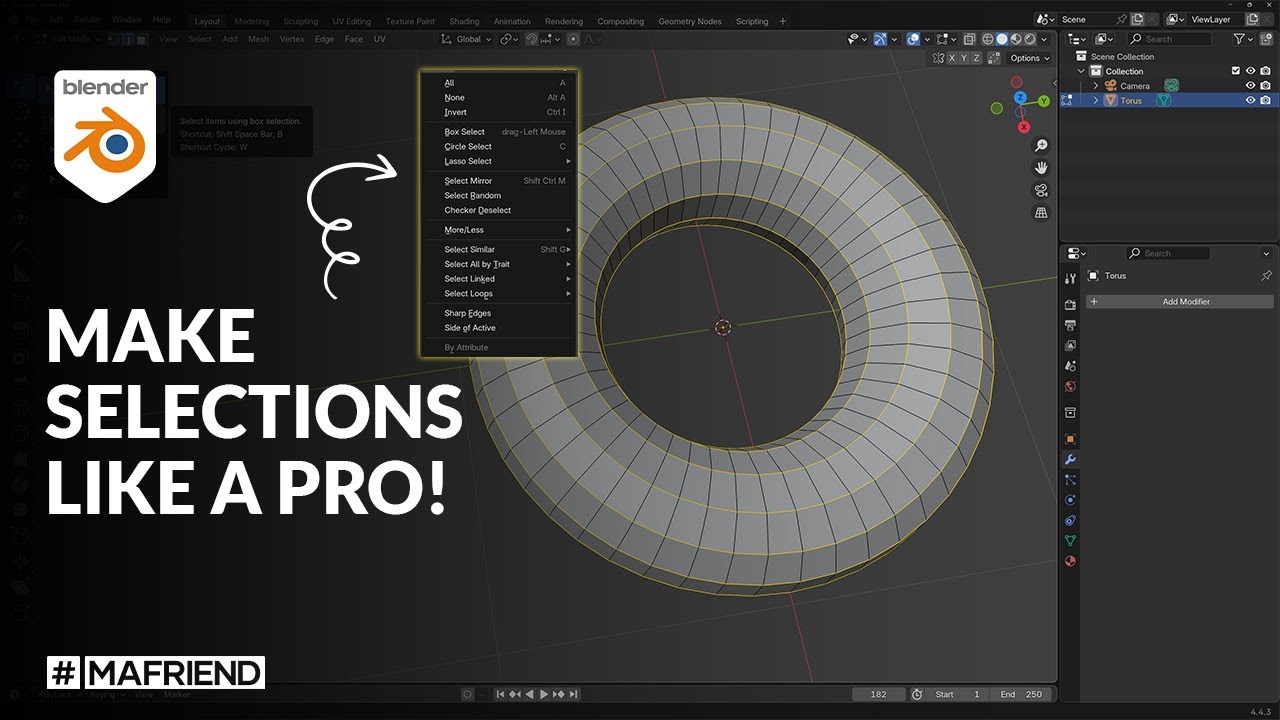
Task: Open the Global transform orientation dropdown
Action: click(x=467, y=39)
